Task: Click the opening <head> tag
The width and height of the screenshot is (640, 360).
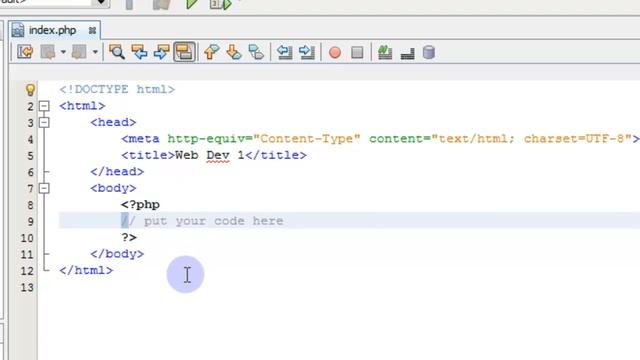Action: pos(113,122)
